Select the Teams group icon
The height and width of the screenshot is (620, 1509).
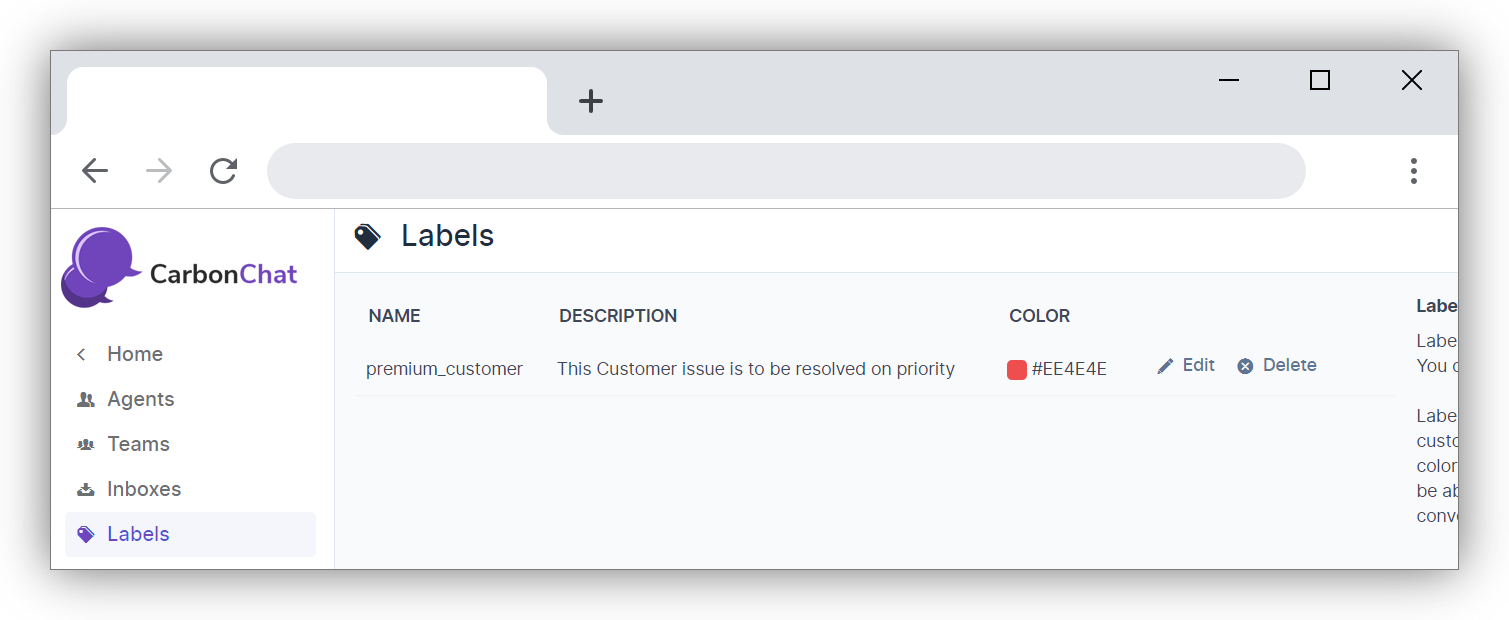[x=86, y=444]
